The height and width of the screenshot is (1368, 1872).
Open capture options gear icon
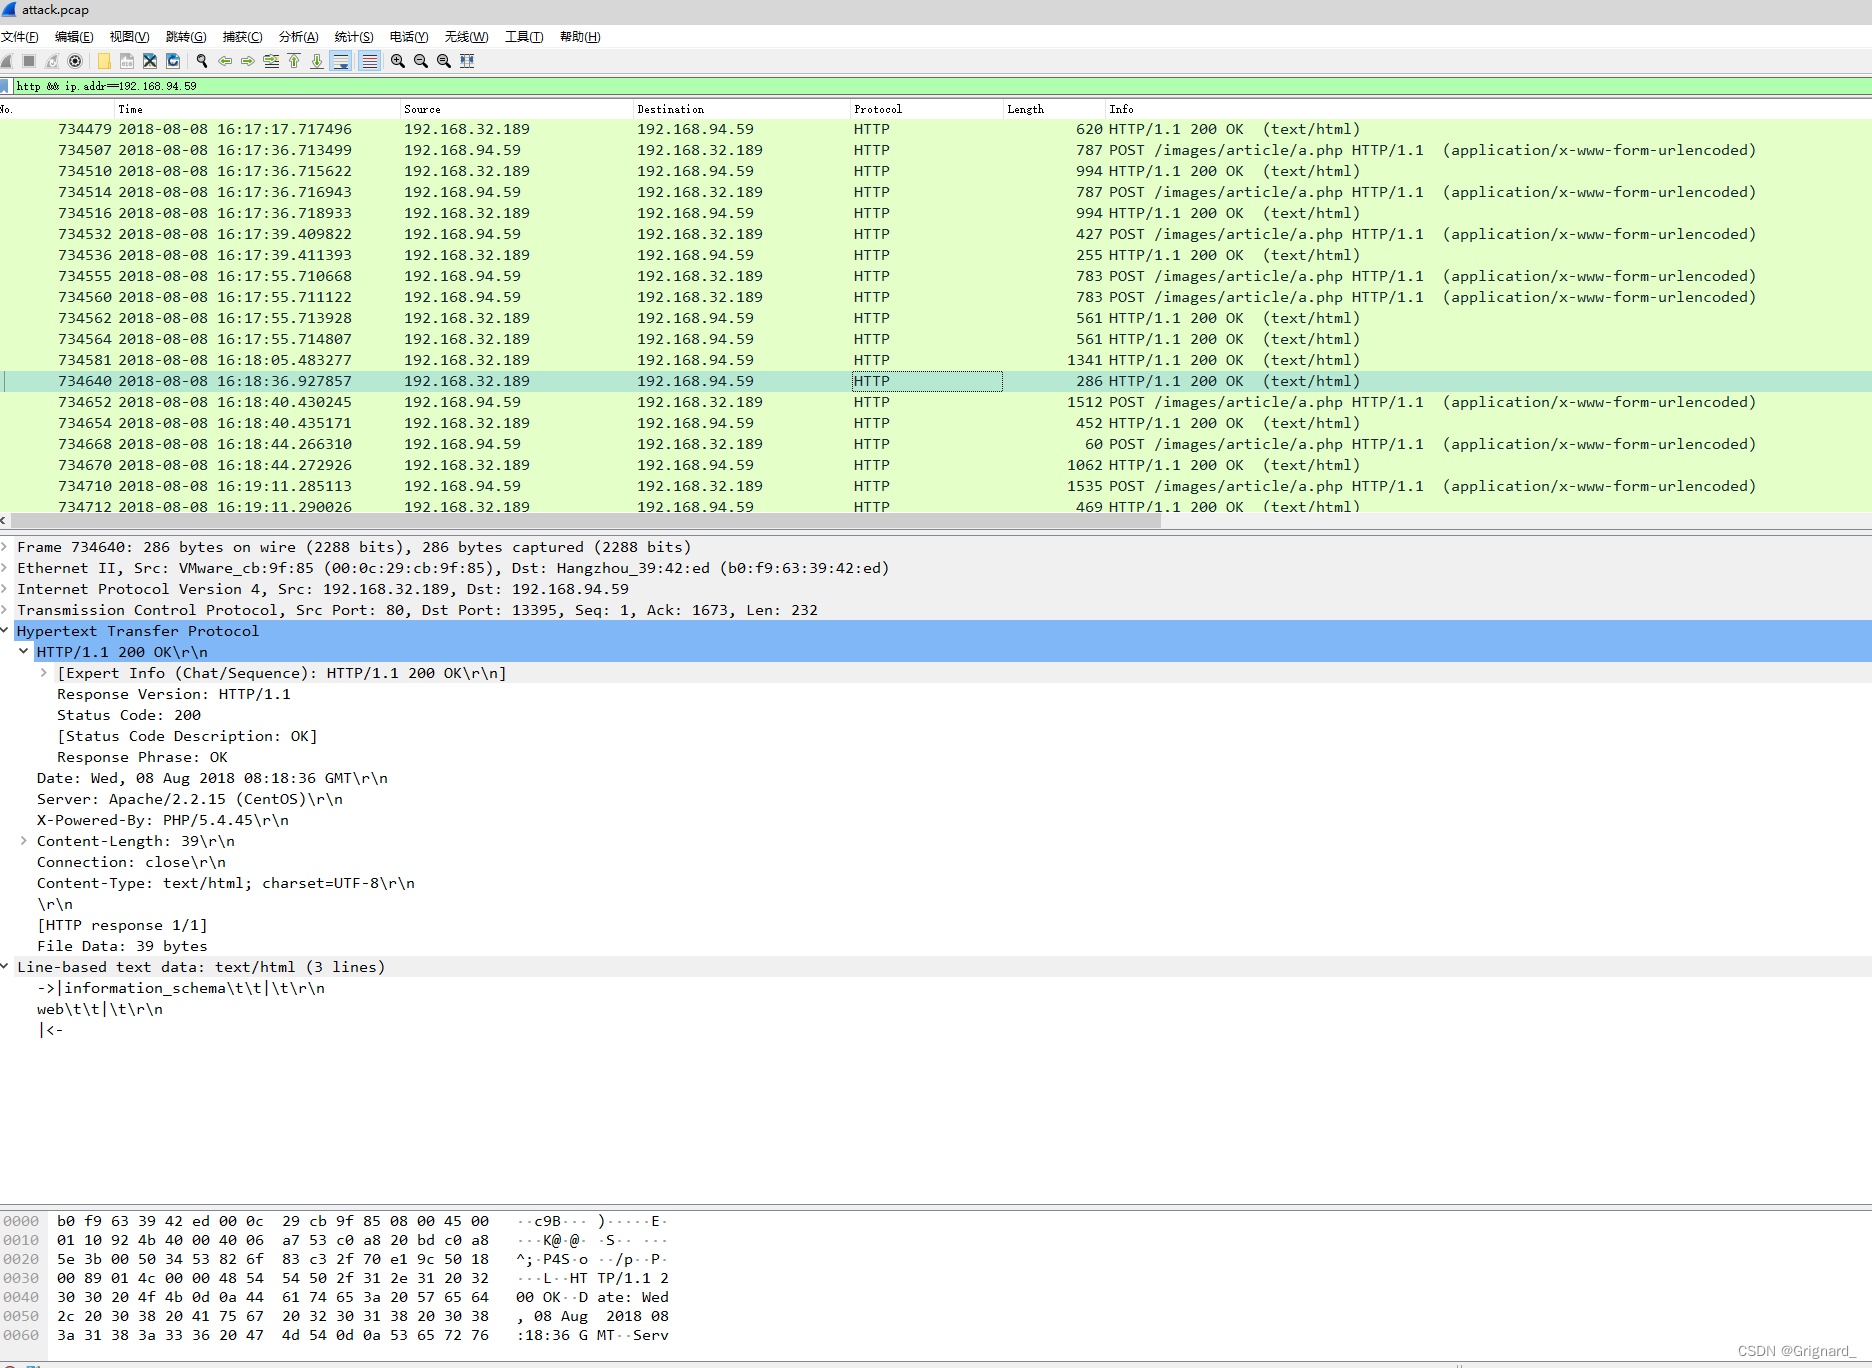point(75,61)
